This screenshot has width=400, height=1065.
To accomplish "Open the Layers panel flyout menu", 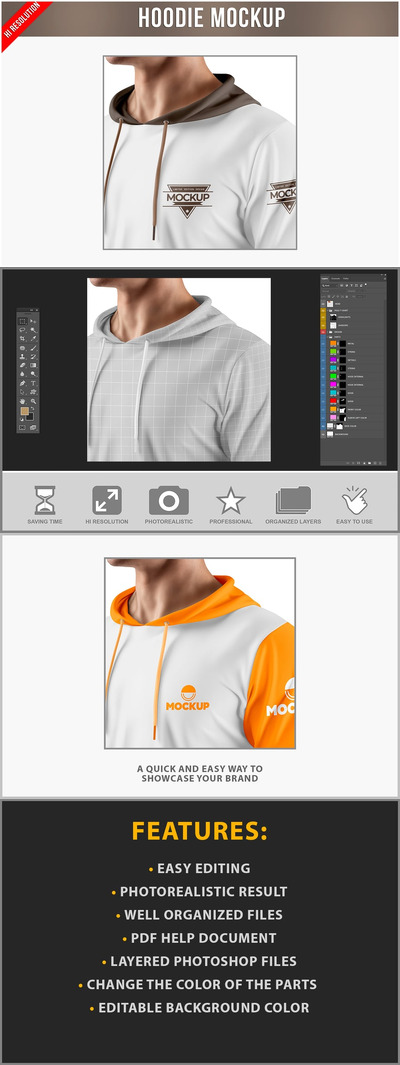I will click(x=385, y=278).
